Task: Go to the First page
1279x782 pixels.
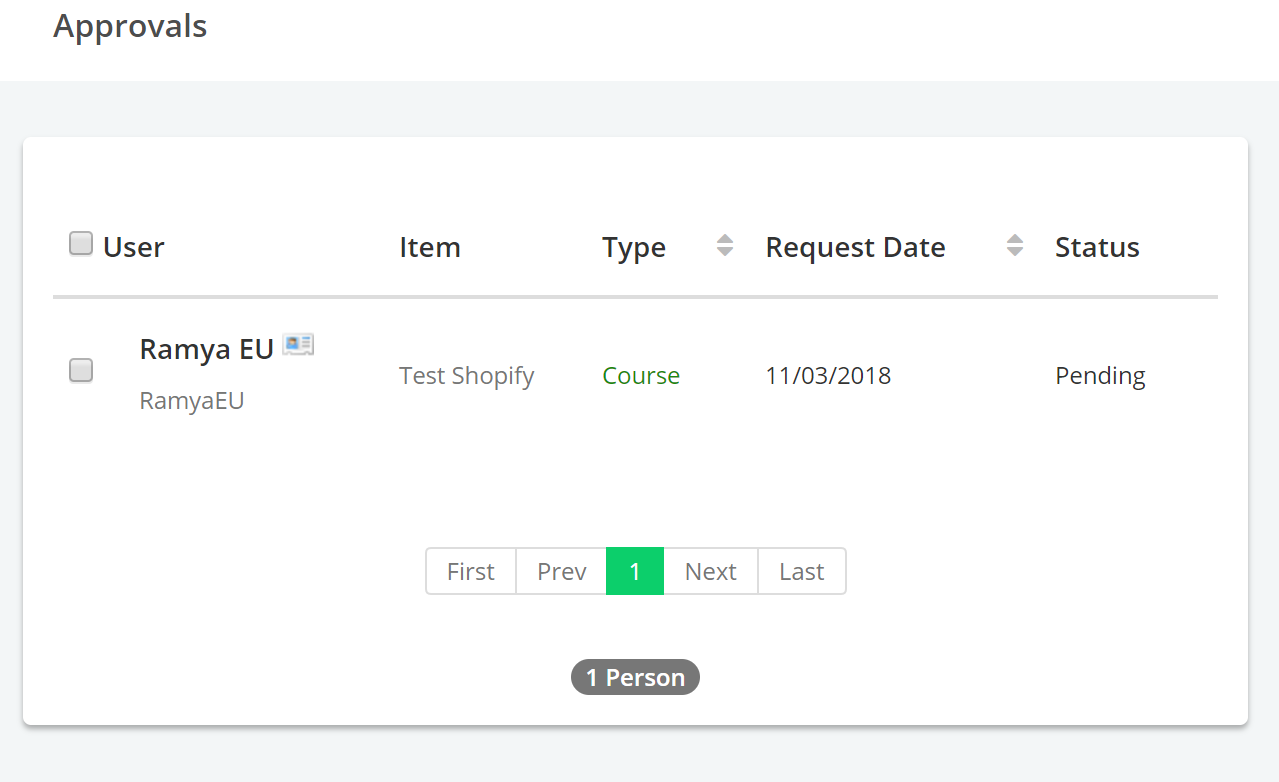Action: [x=471, y=571]
